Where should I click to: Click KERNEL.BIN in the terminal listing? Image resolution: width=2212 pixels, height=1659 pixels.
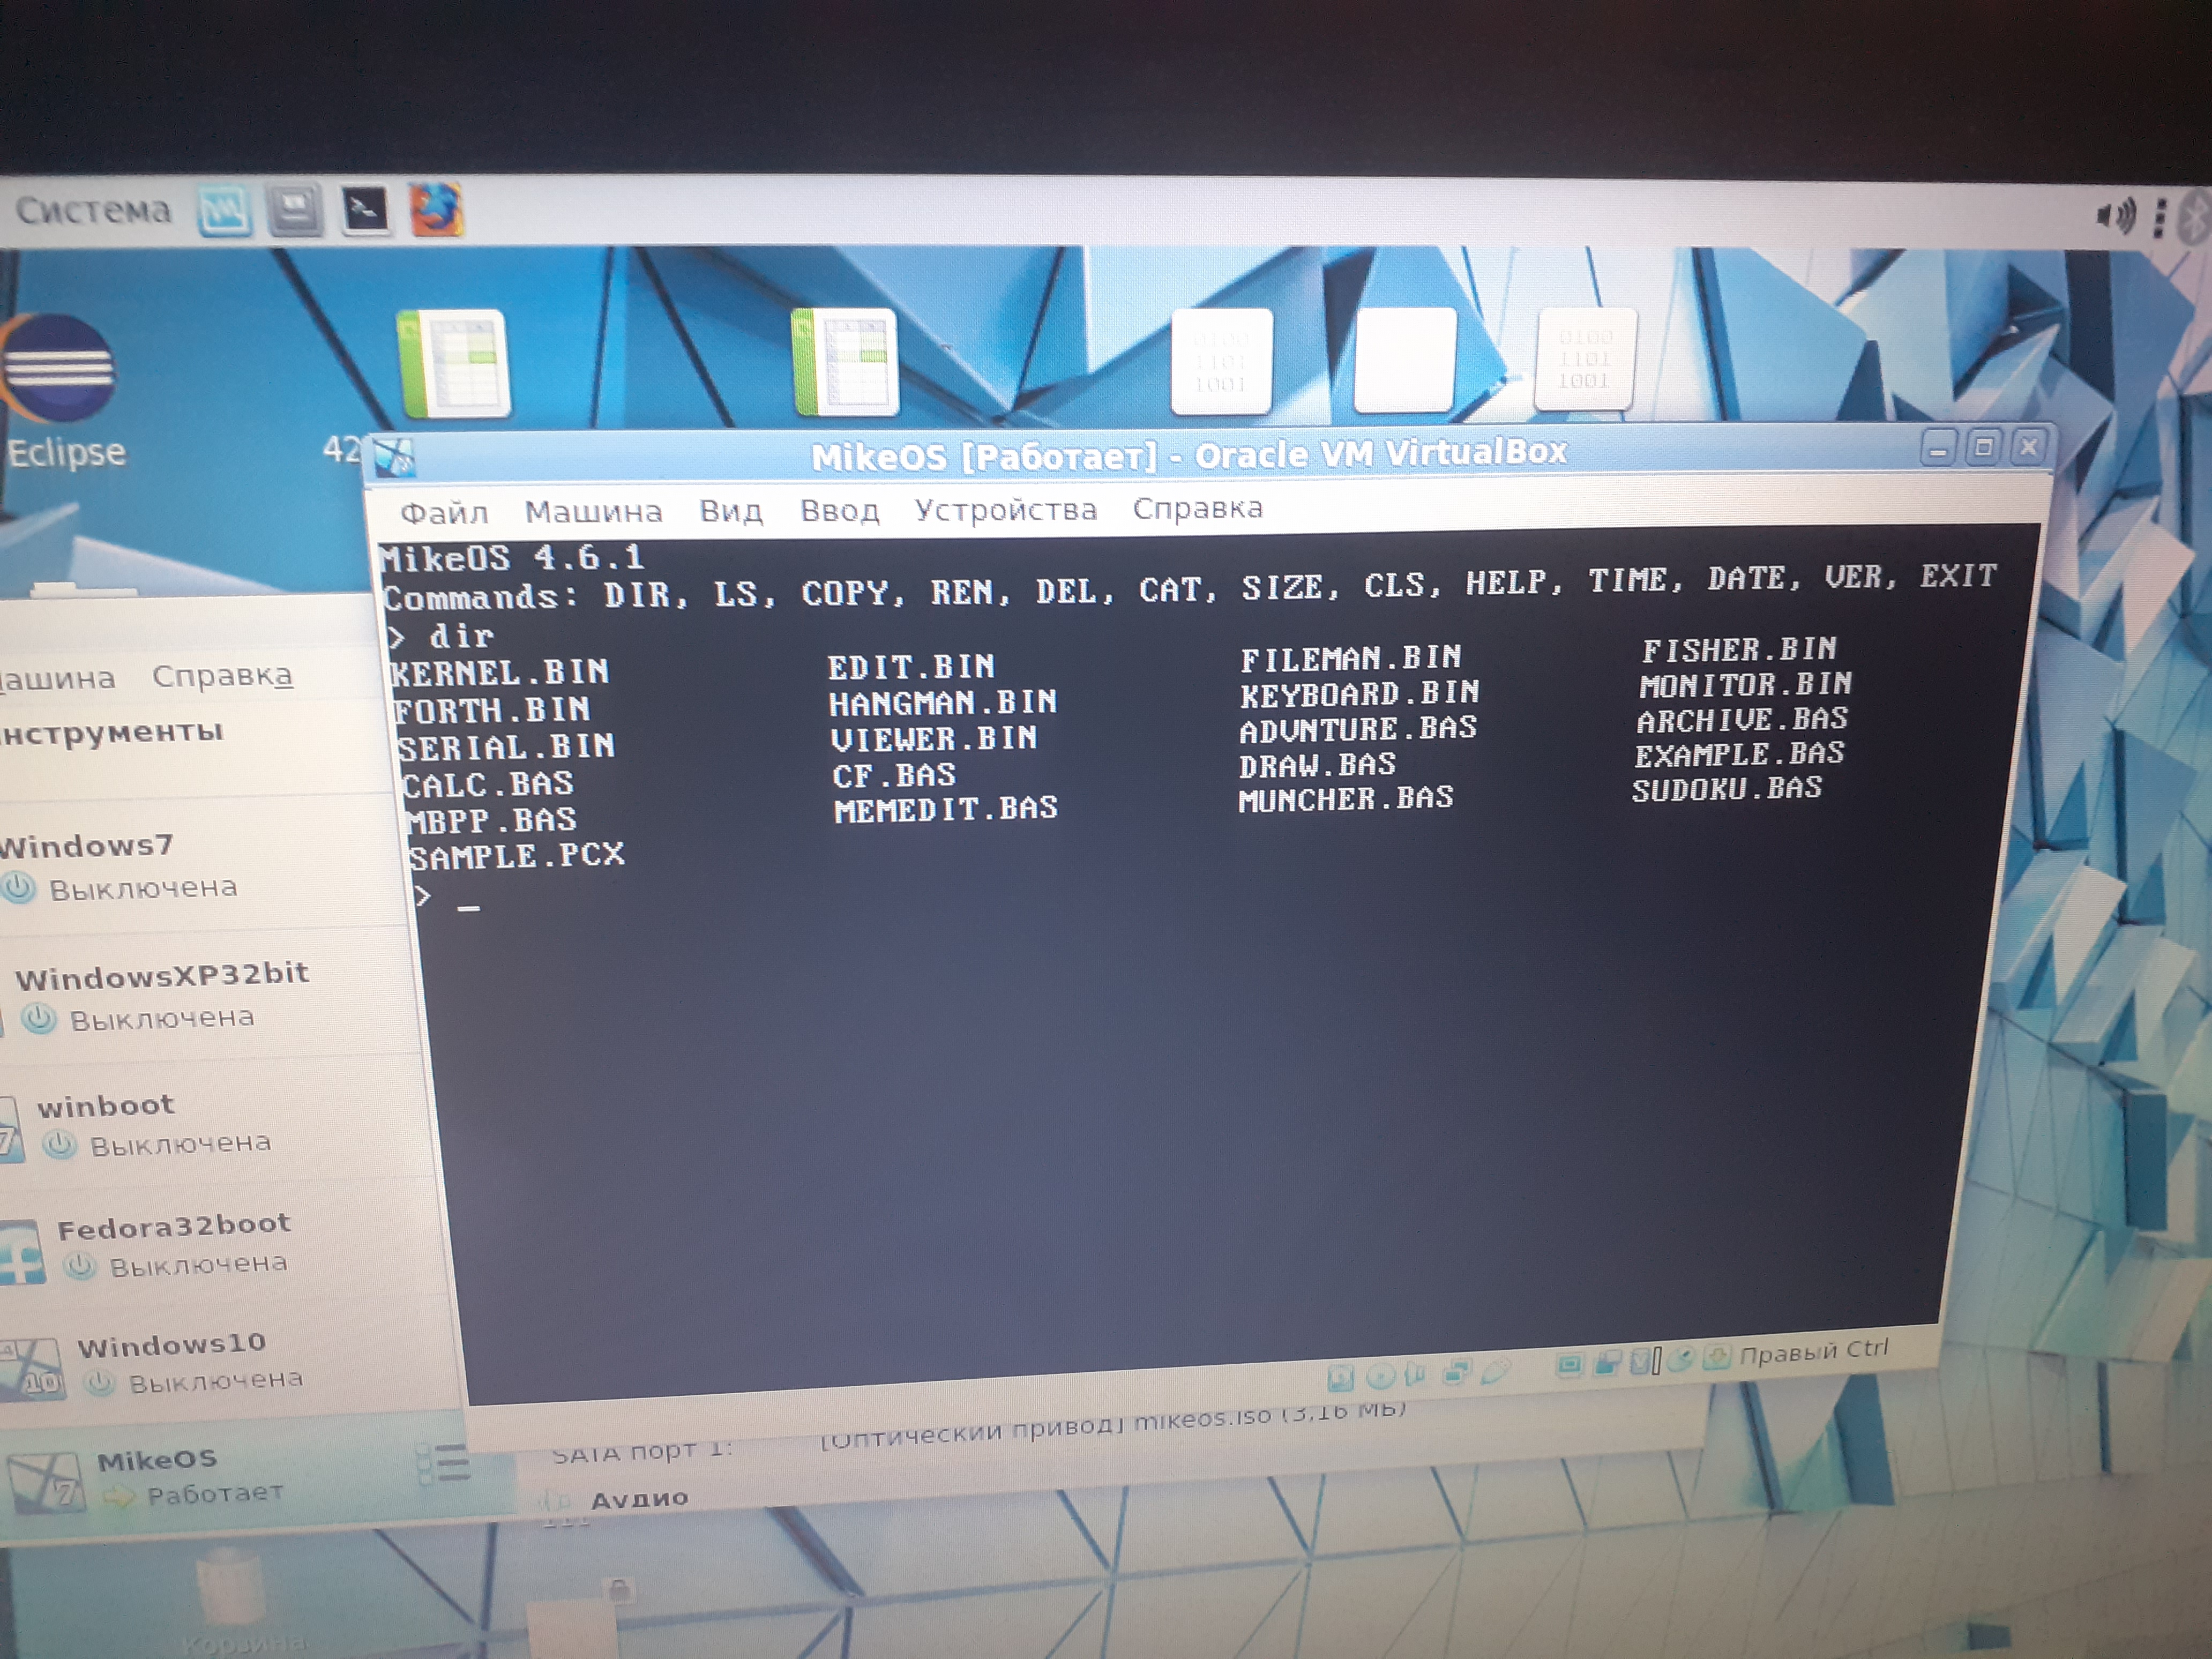(500, 672)
